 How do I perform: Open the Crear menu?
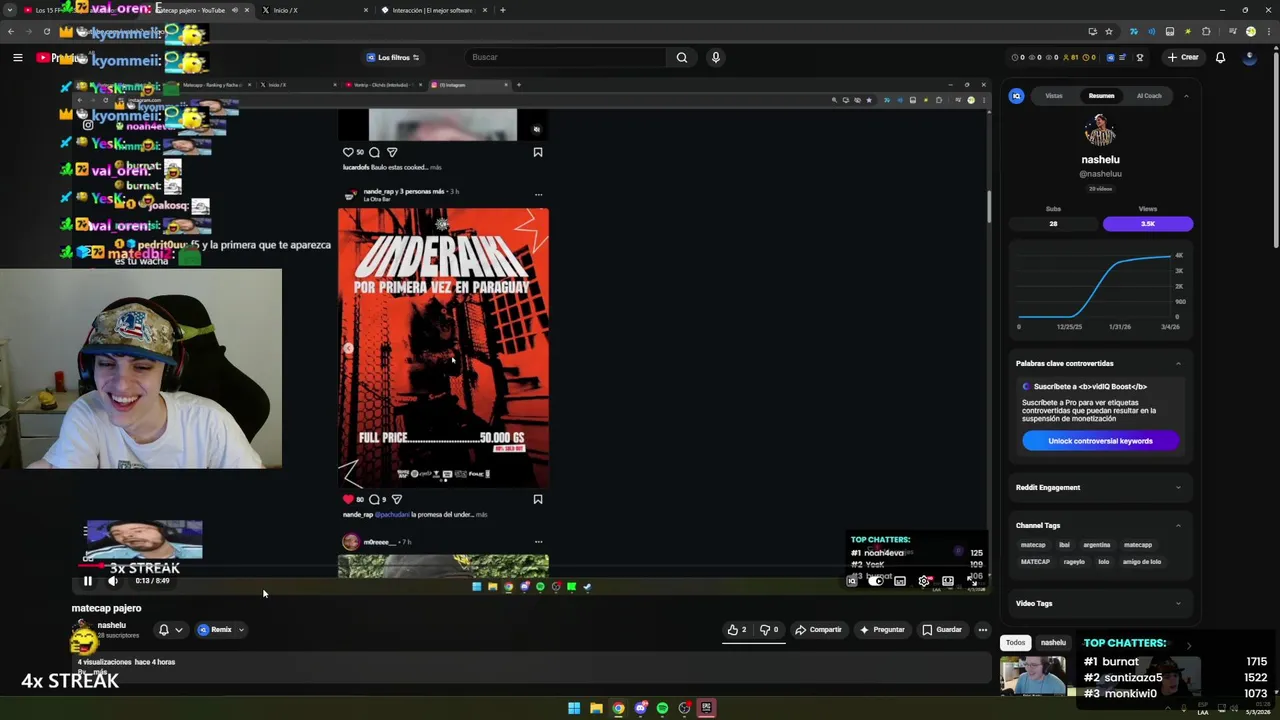coord(1182,57)
